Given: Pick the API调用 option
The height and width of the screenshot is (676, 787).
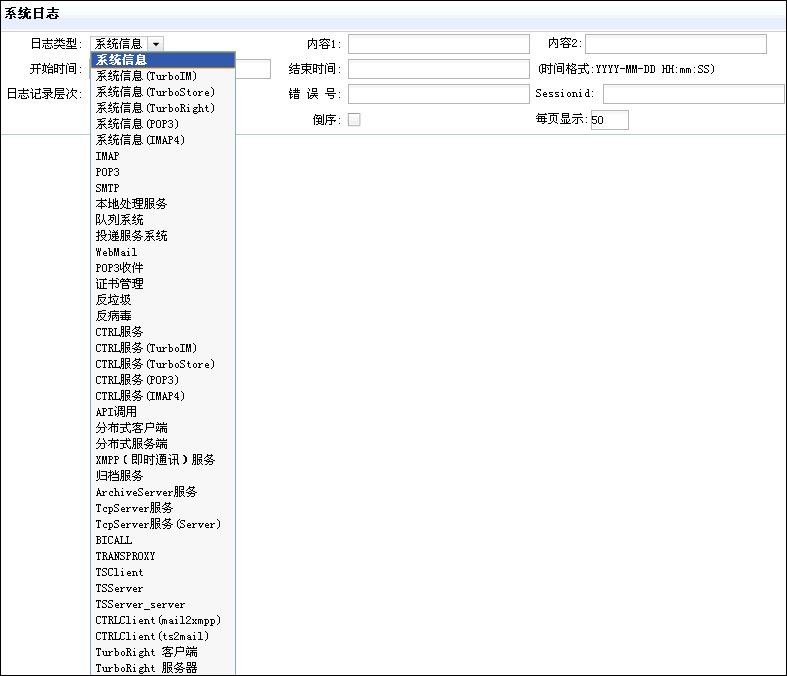Looking at the screenshot, I should 116,412.
